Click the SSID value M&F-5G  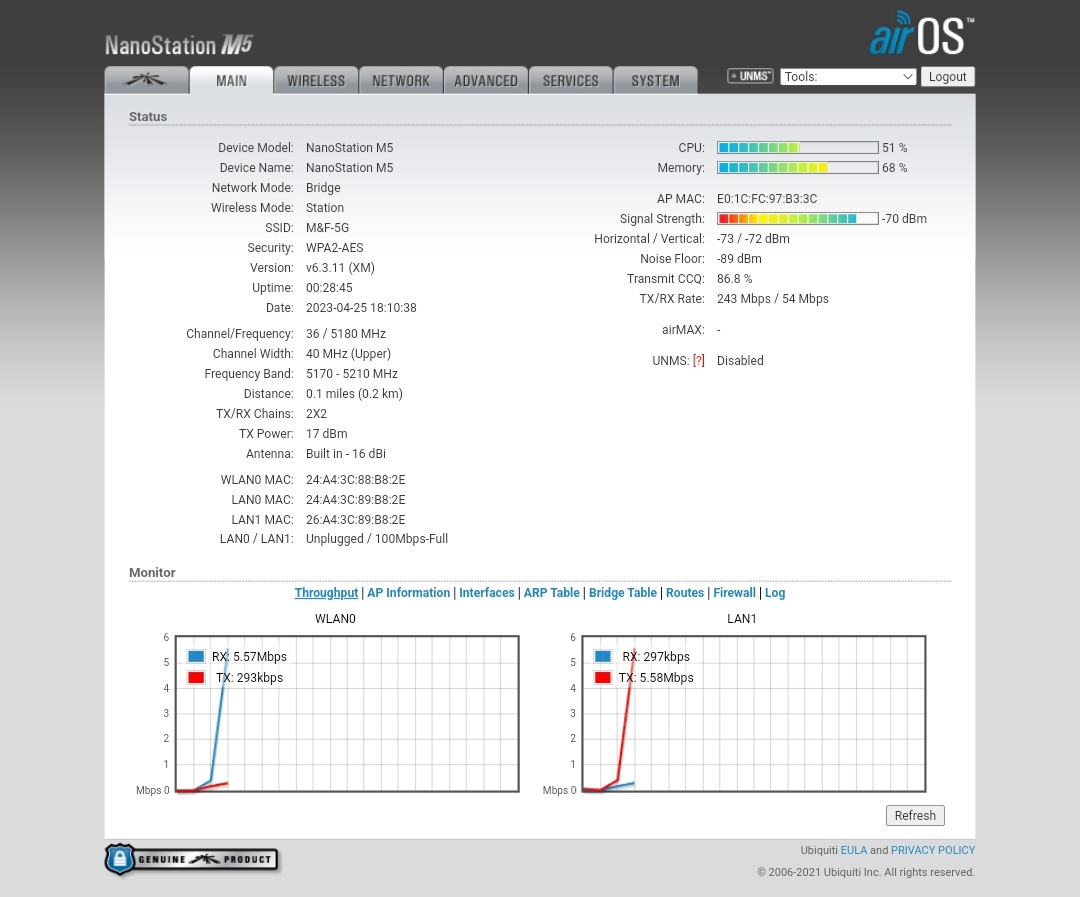[327, 227]
